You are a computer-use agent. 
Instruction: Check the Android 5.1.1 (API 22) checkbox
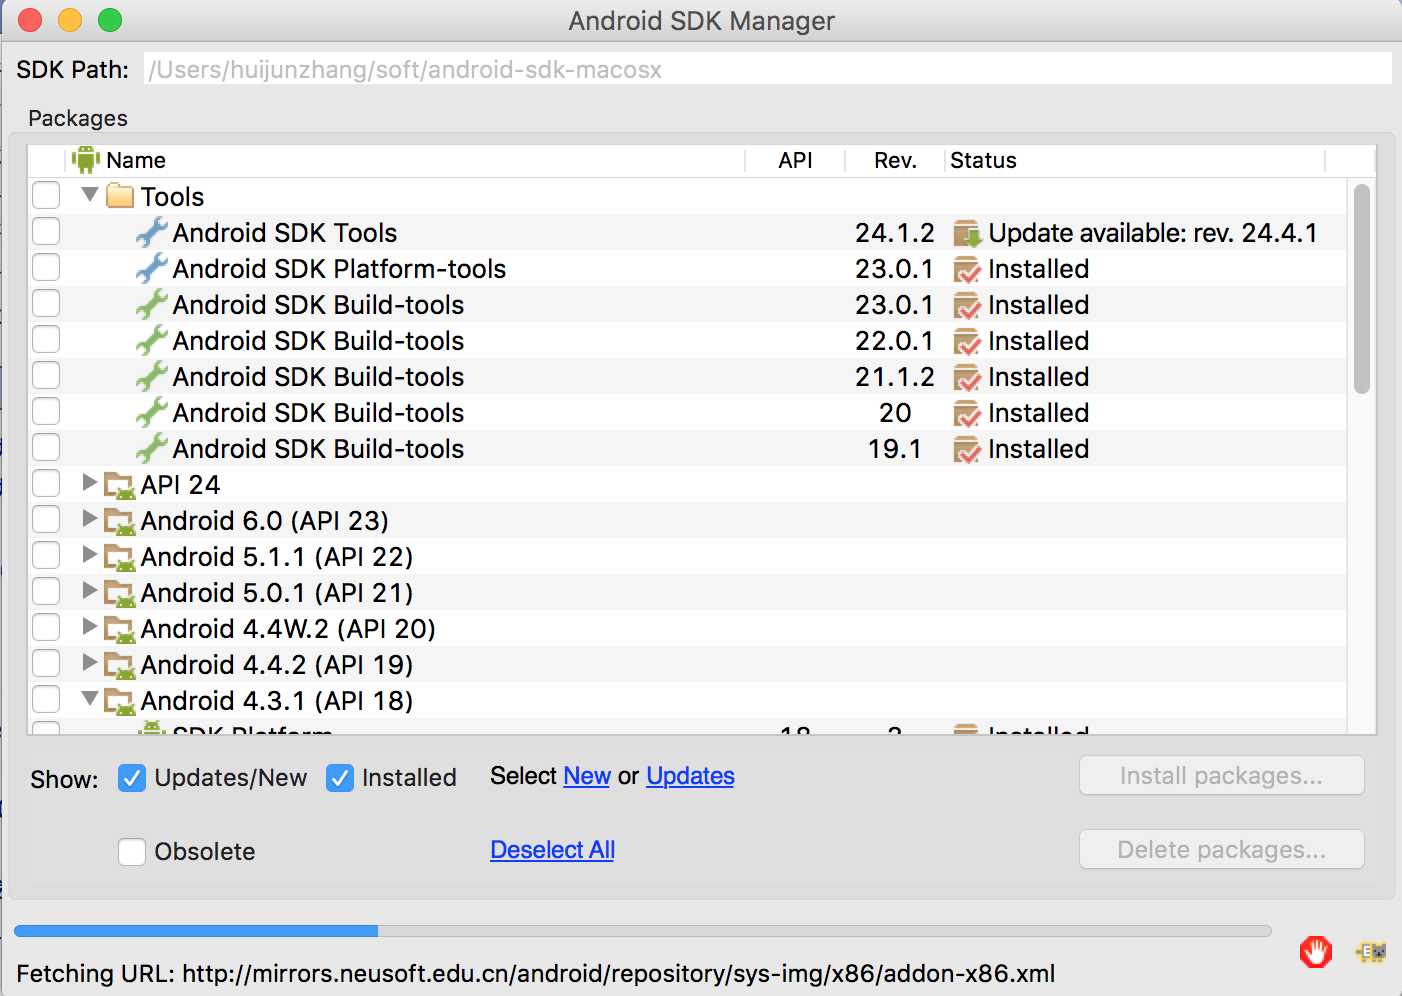coord(46,555)
